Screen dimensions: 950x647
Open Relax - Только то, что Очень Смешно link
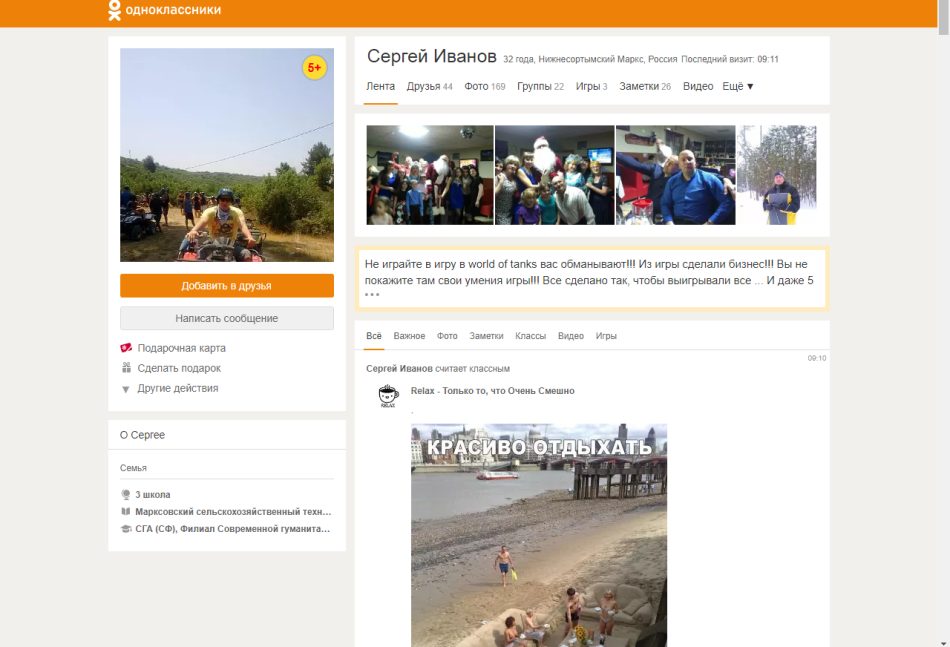tap(492, 391)
